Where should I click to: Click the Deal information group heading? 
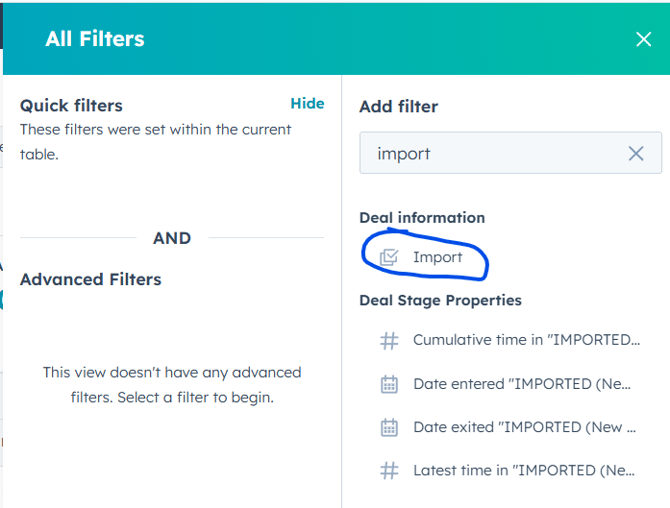pos(422,217)
